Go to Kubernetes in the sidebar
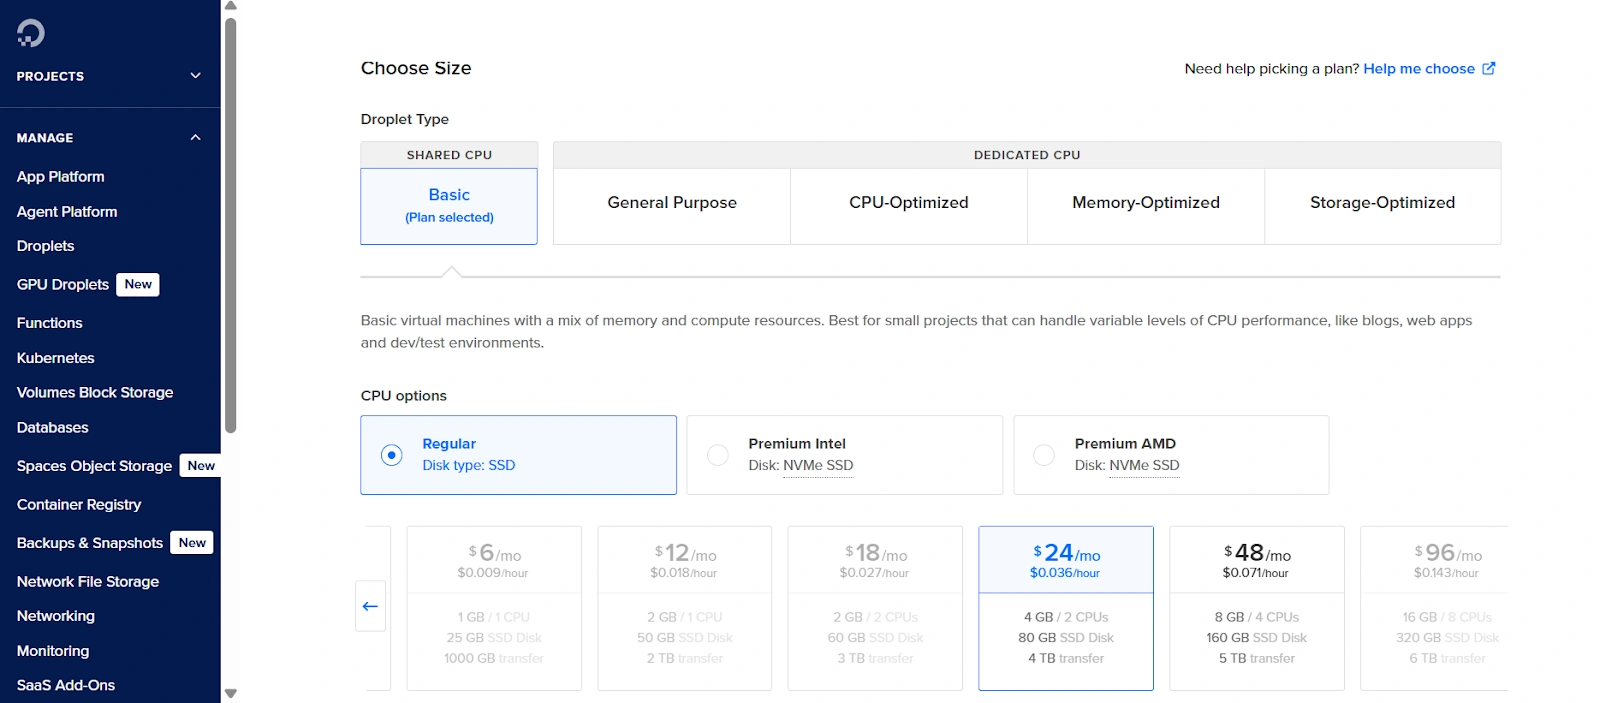This screenshot has height=703, width=1600. point(56,358)
